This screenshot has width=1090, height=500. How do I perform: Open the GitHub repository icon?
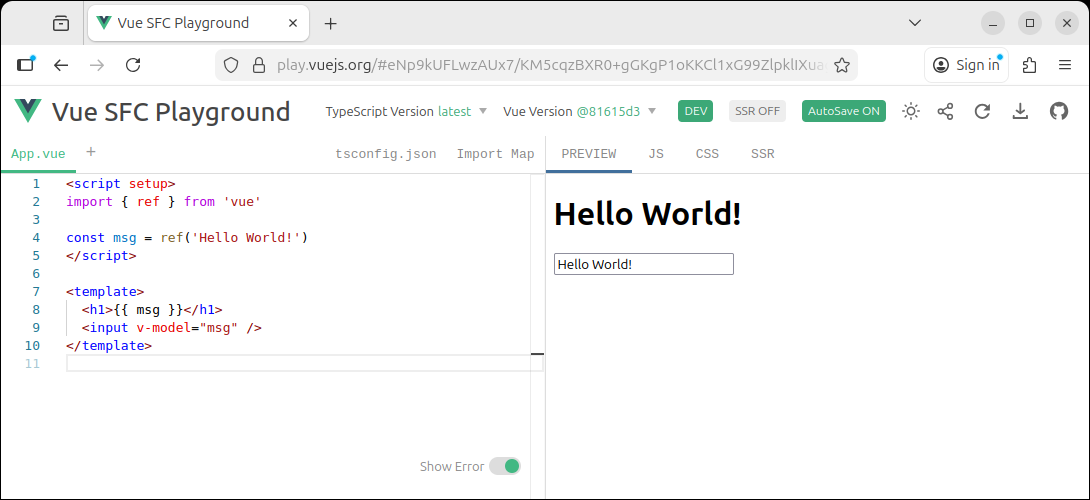click(1059, 111)
